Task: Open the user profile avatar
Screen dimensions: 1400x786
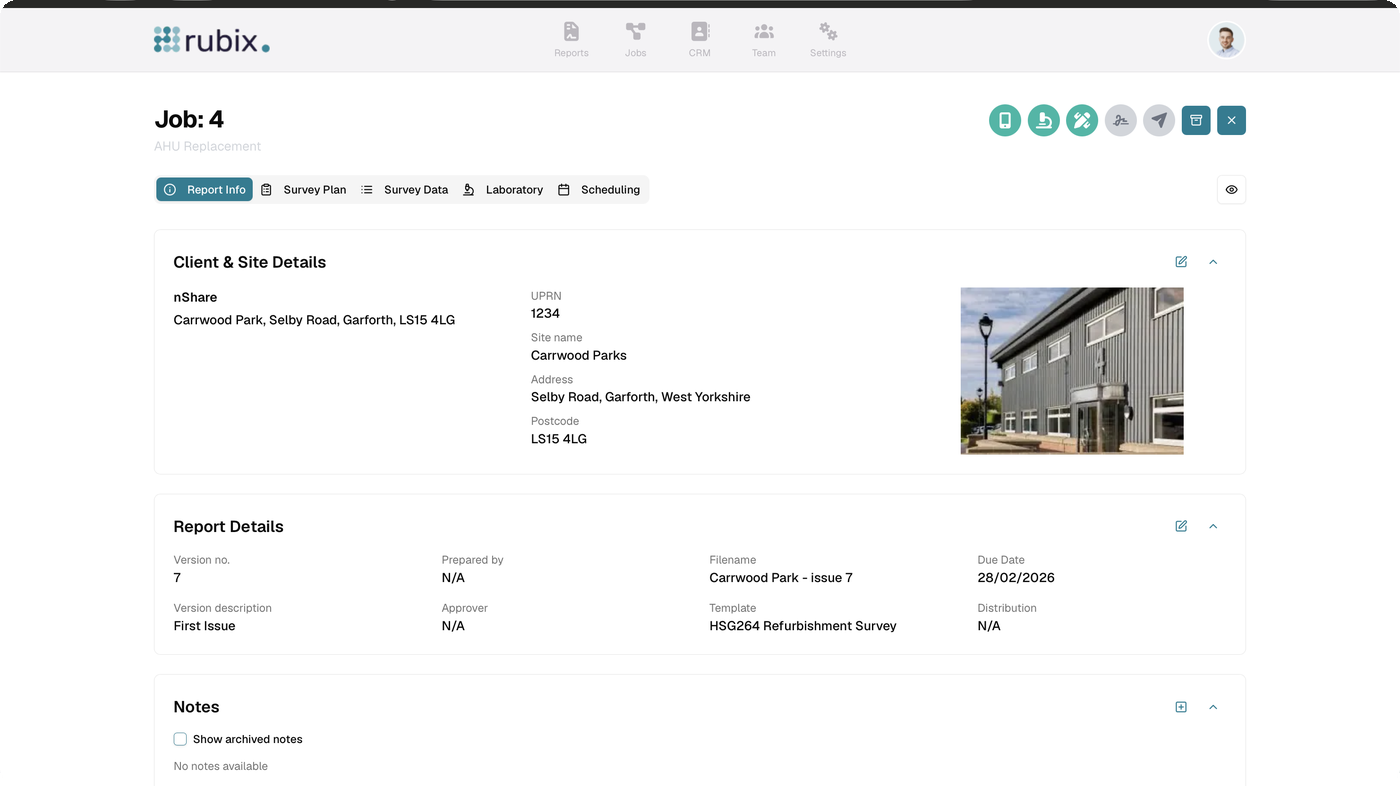Action: [1226, 40]
